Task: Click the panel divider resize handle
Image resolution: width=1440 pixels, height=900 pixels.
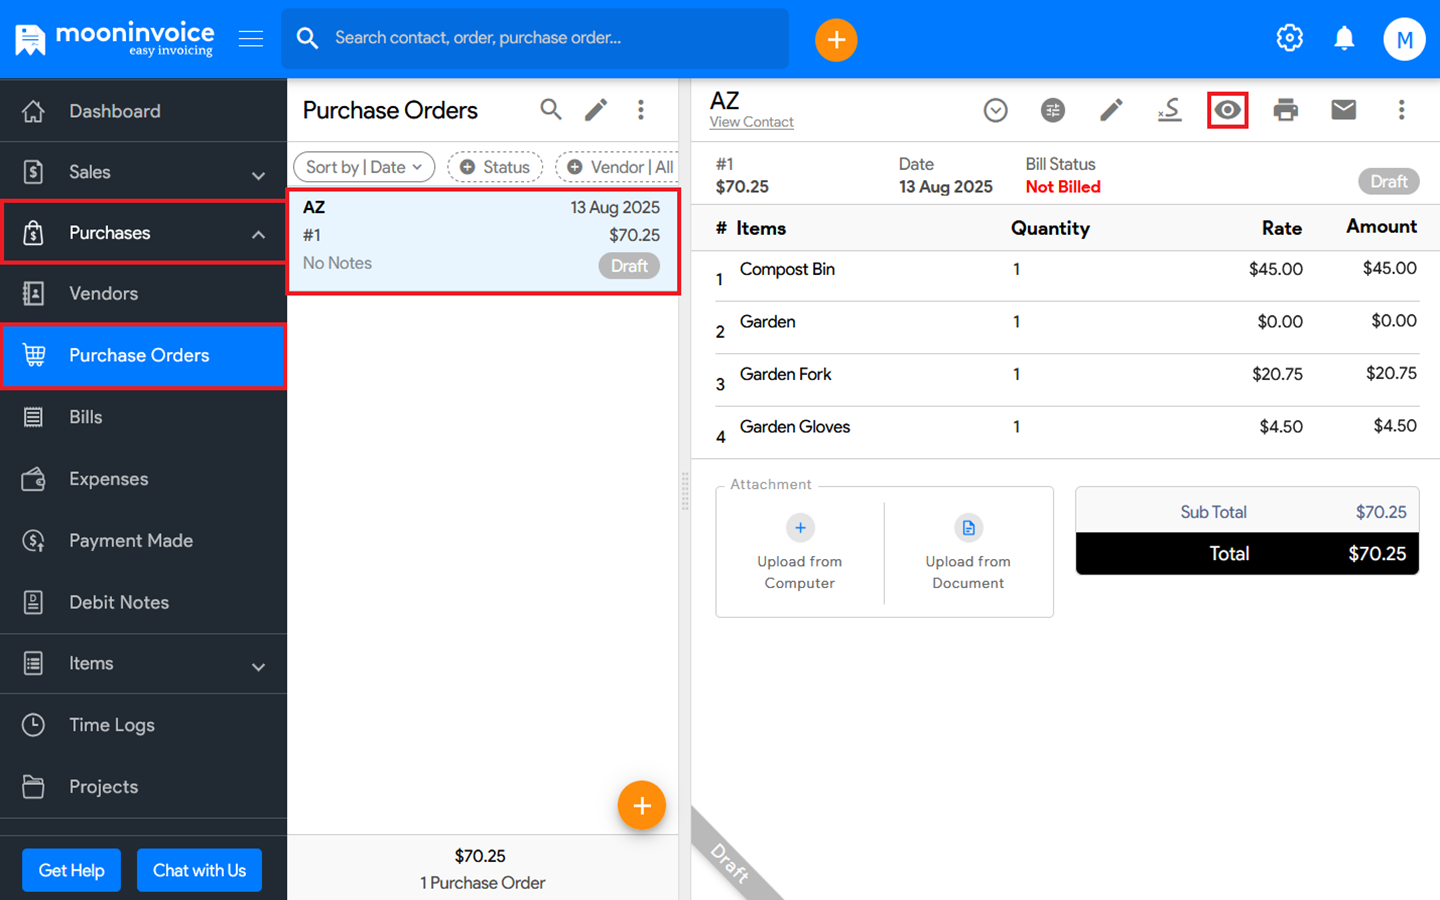Action: click(685, 491)
